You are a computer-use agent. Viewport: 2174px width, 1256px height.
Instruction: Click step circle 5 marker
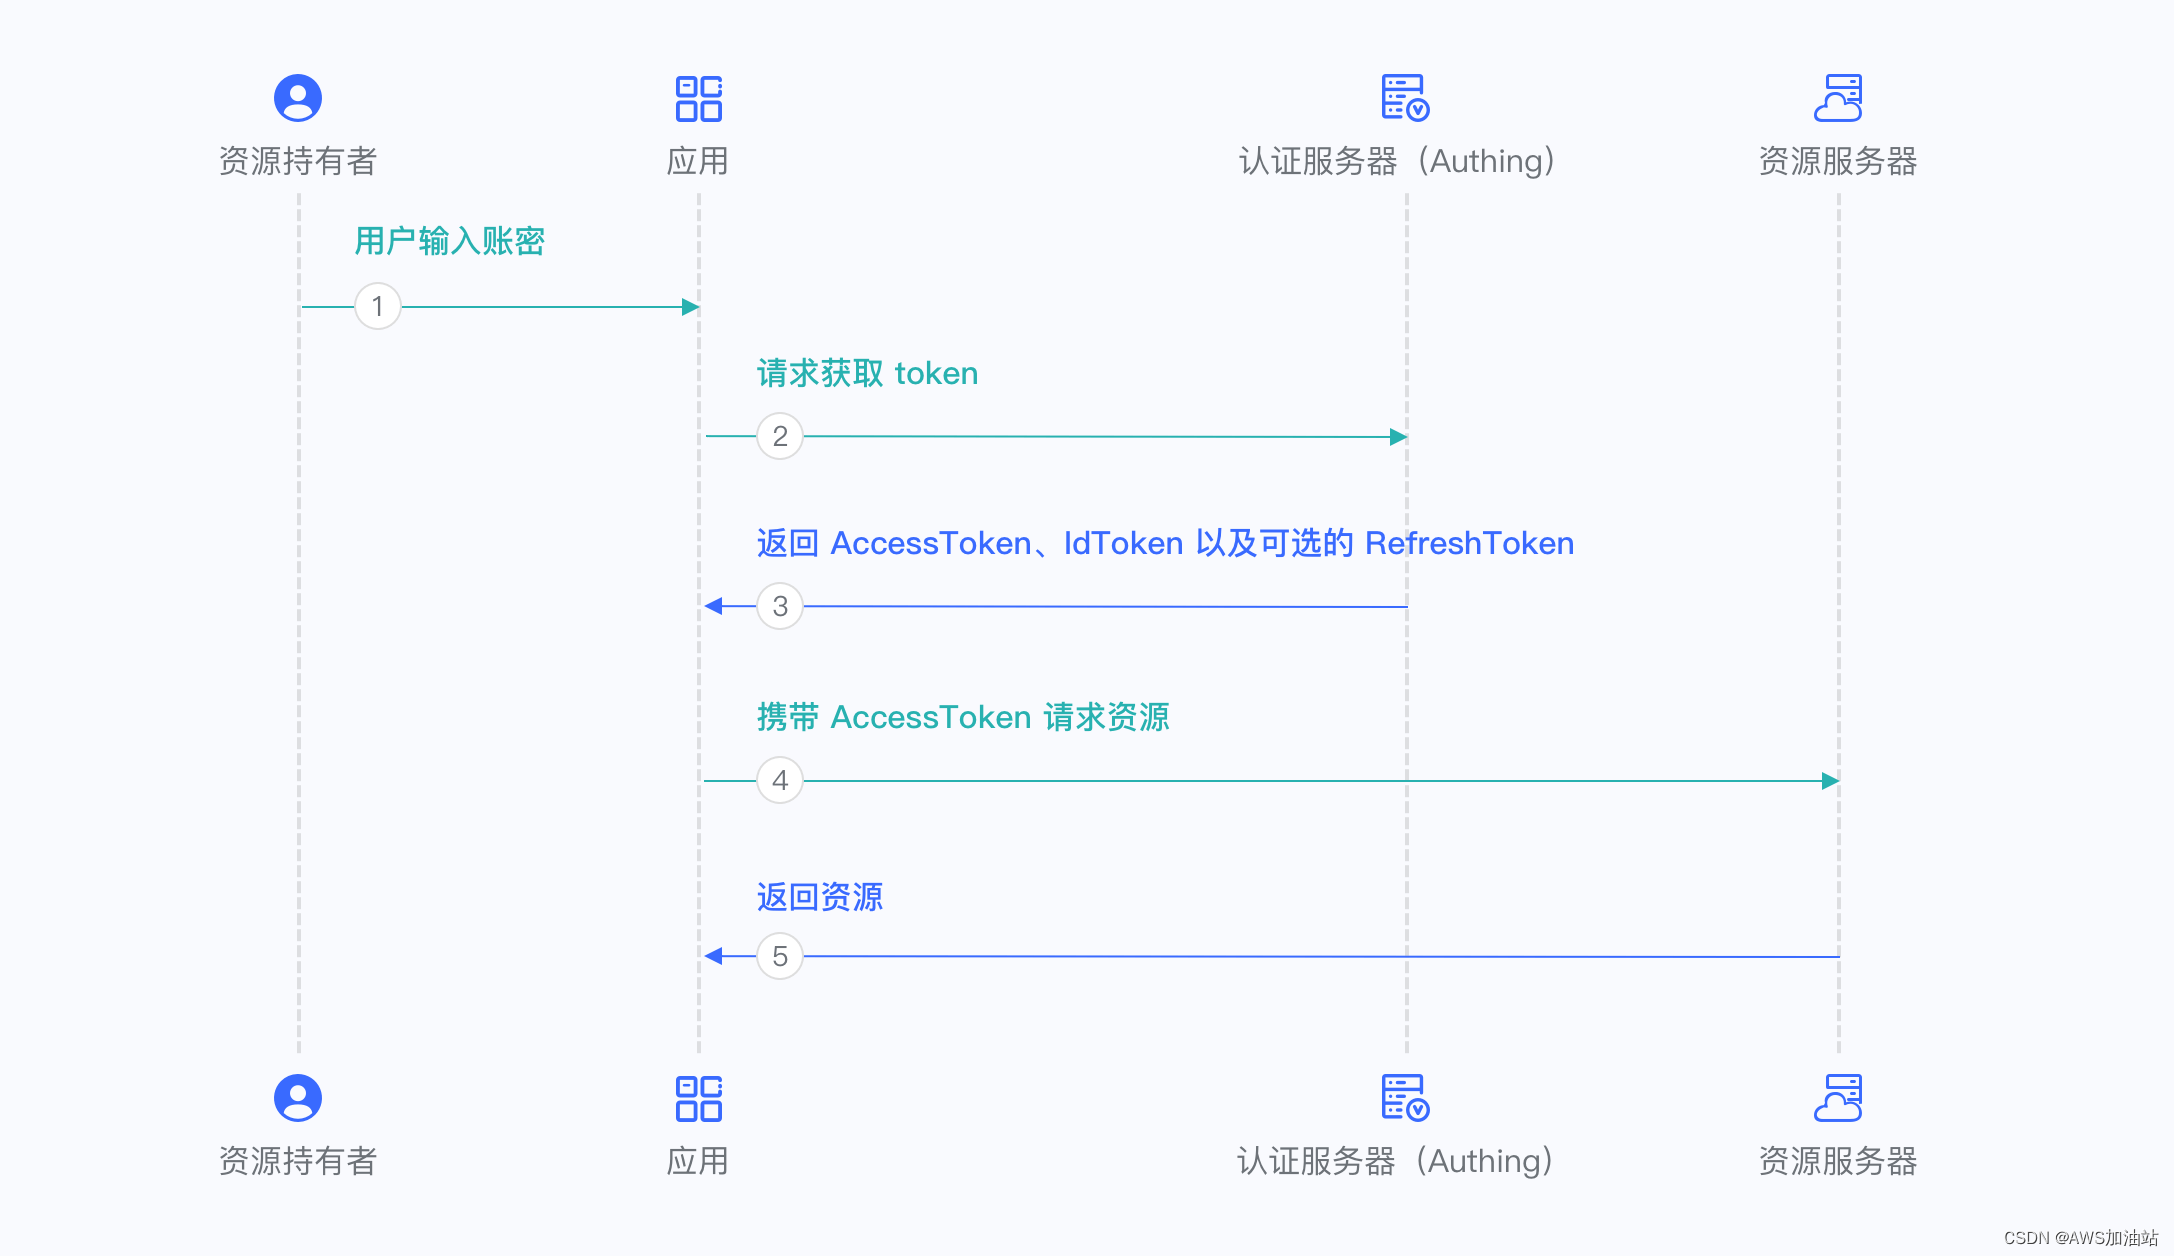point(780,956)
